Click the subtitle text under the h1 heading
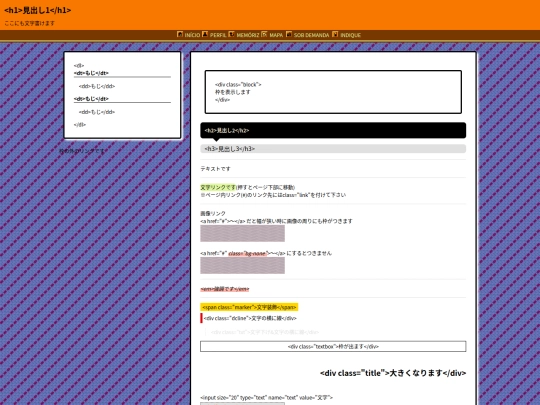Viewport: 540px width, 405px height. coord(30,23)
